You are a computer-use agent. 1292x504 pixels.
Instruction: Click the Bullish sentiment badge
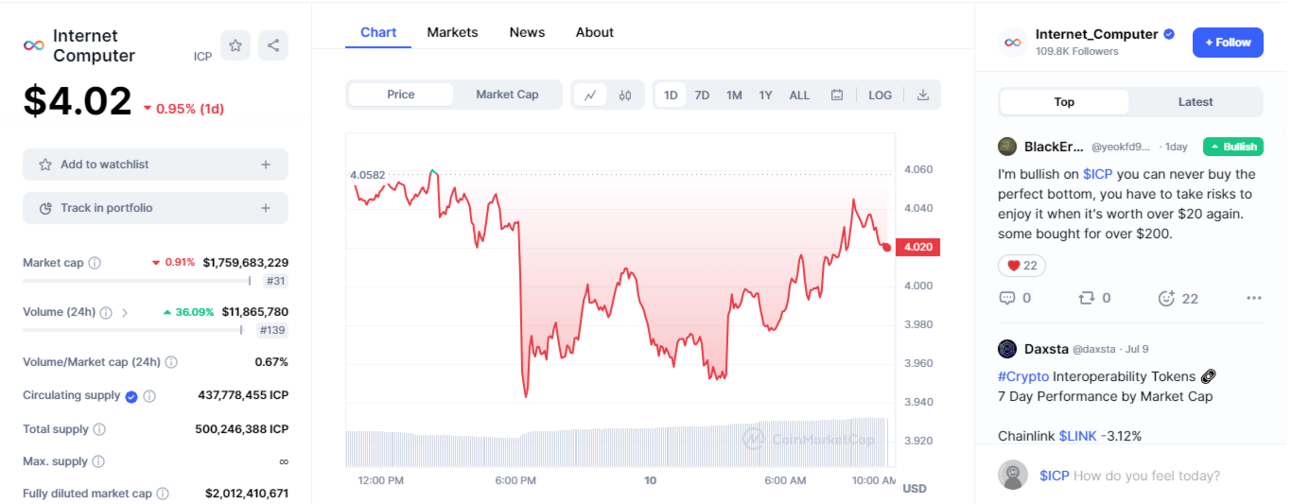pos(1233,146)
